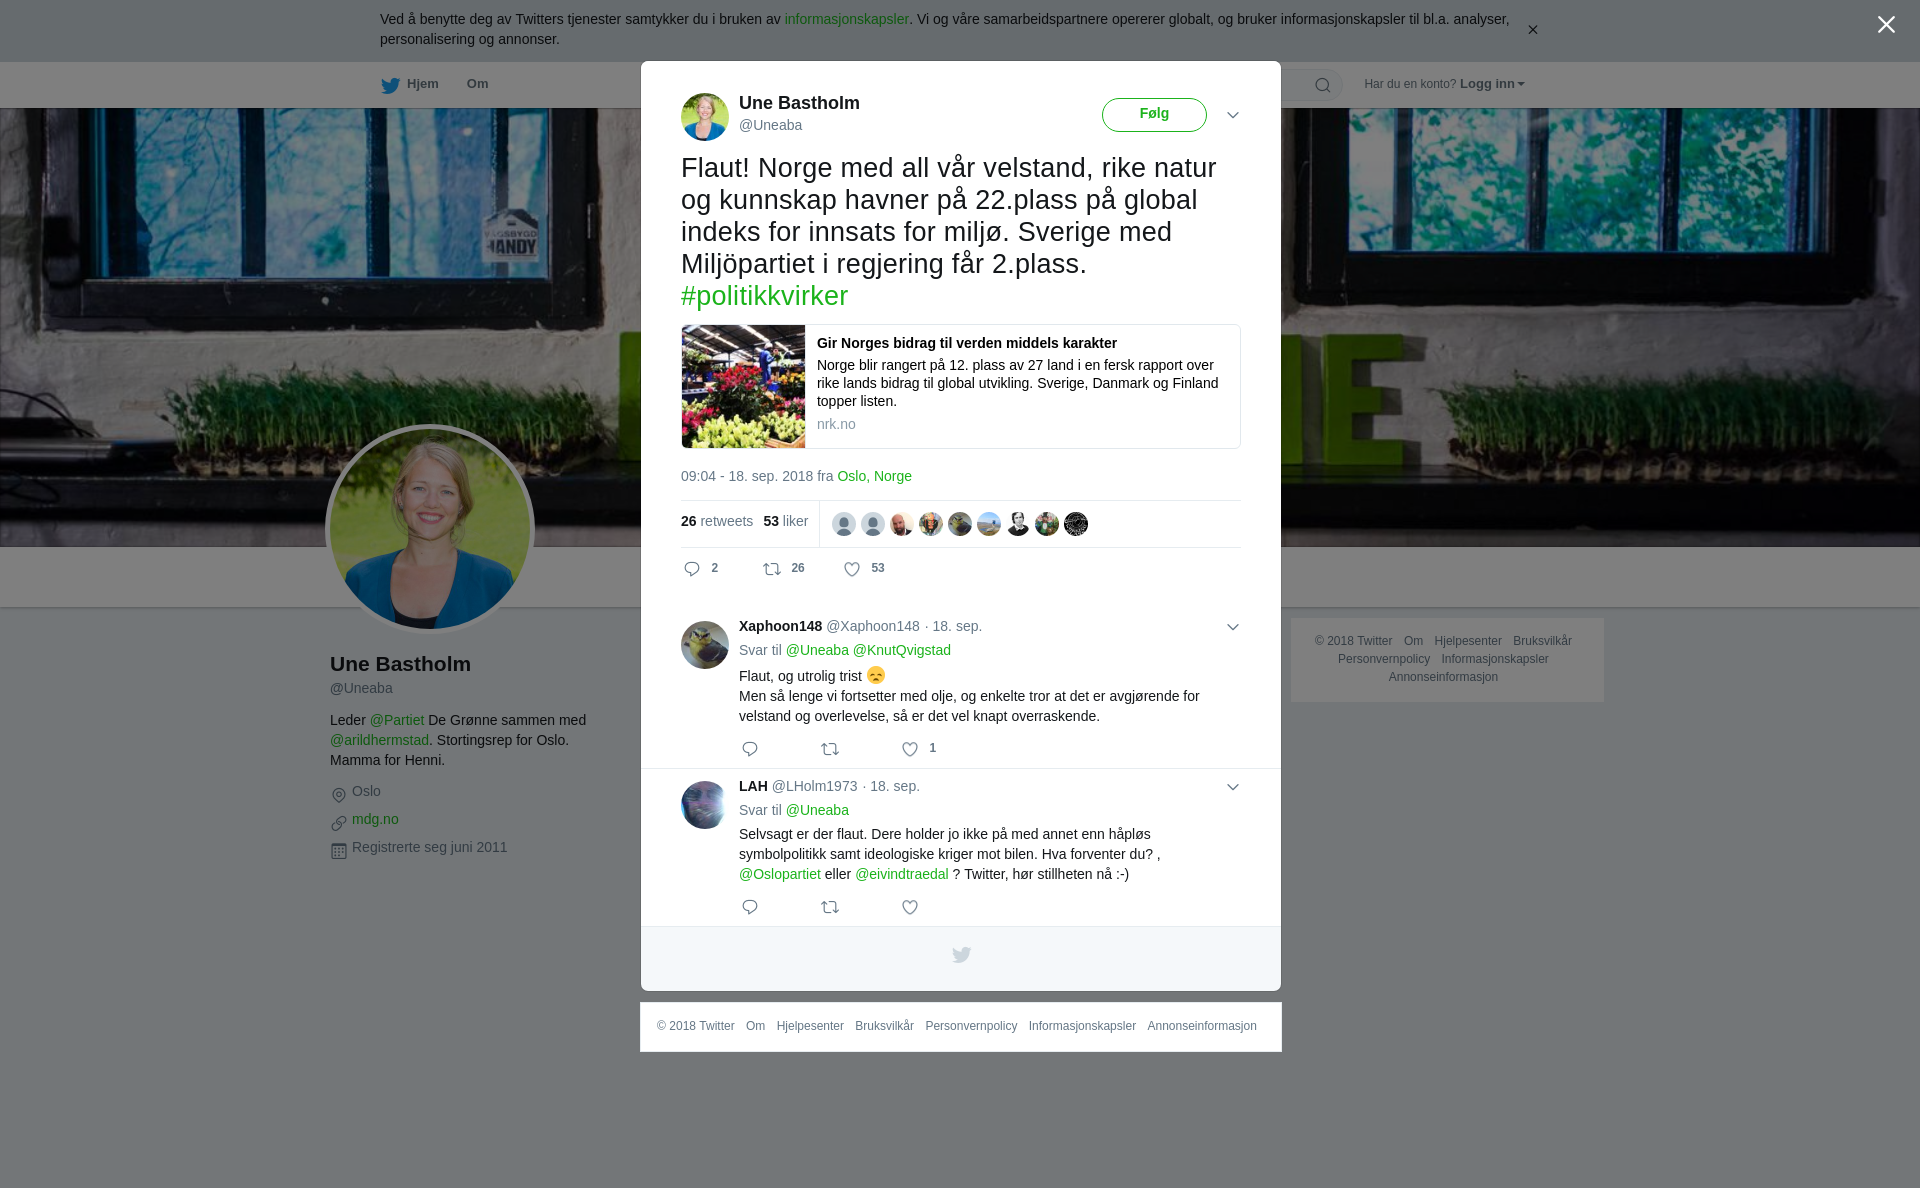The height and width of the screenshot is (1188, 1920).
Task: Like LAH's reply tweet
Action: [x=910, y=907]
